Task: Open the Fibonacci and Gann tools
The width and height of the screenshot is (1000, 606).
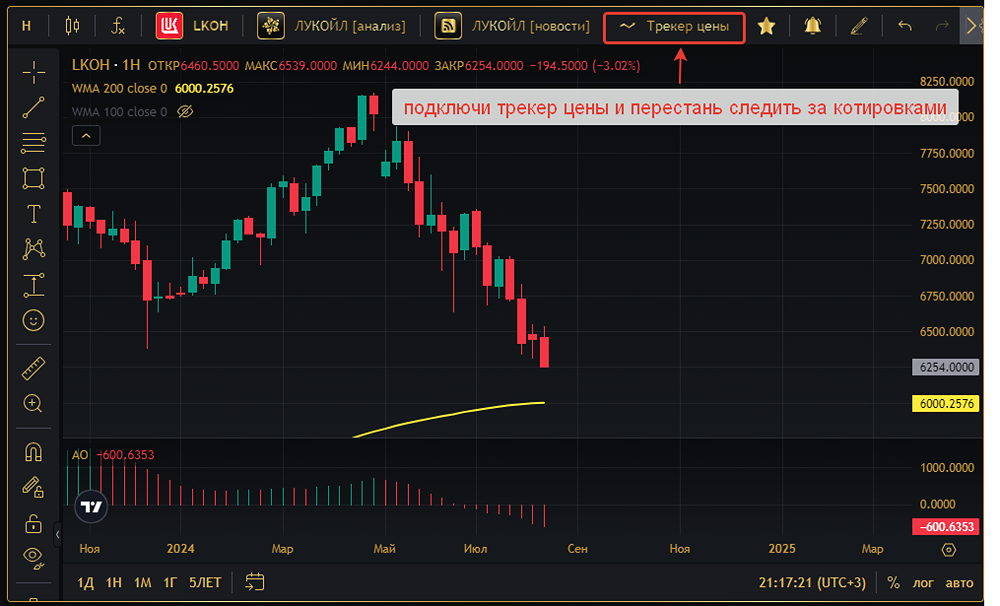Action: [34, 142]
